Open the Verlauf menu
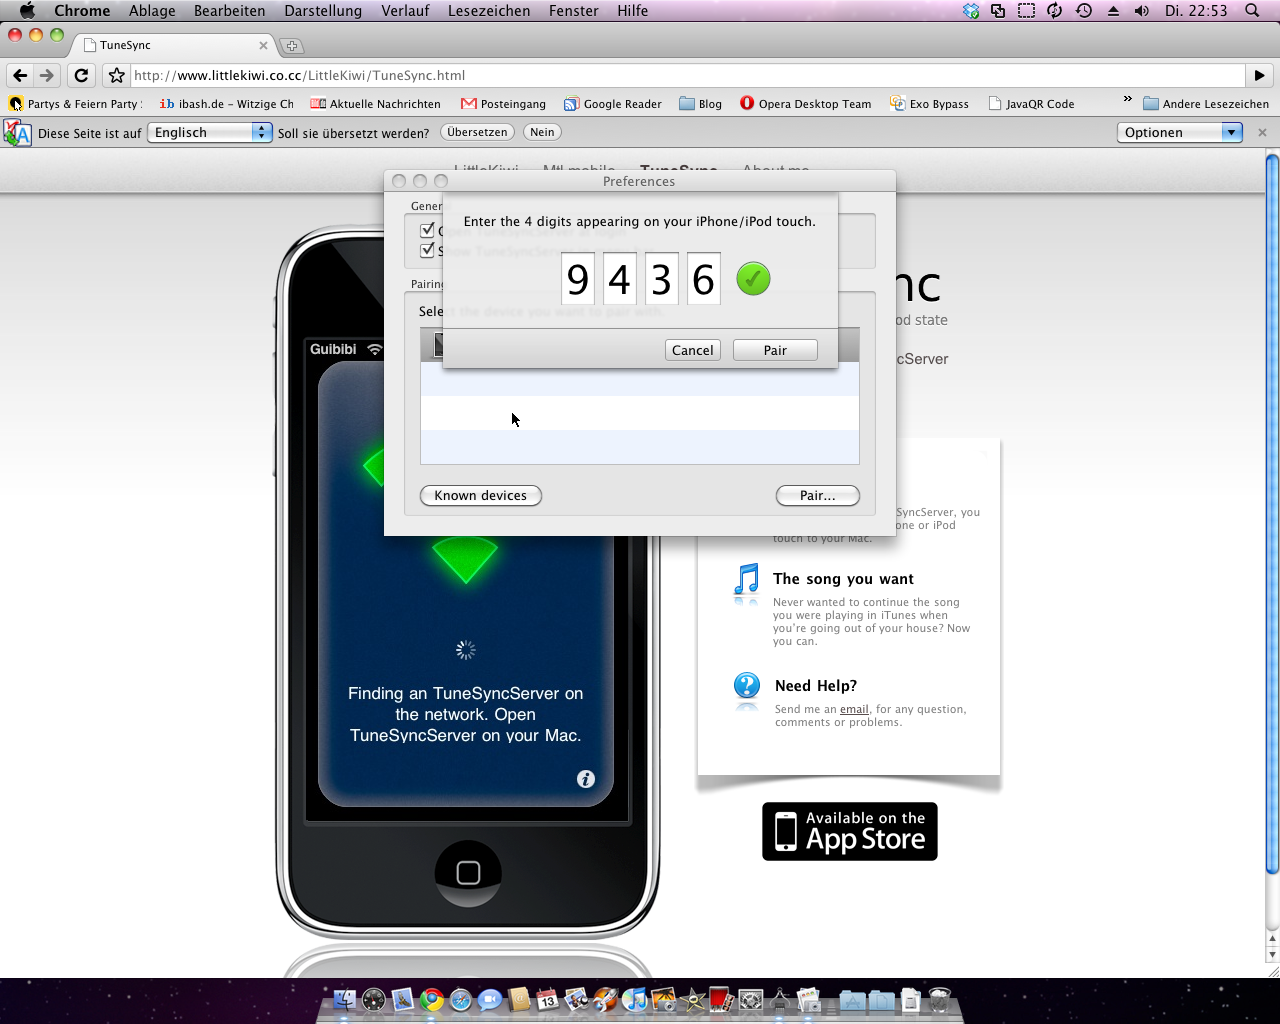Image resolution: width=1280 pixels, height=1024 pixels. (405, 11)
